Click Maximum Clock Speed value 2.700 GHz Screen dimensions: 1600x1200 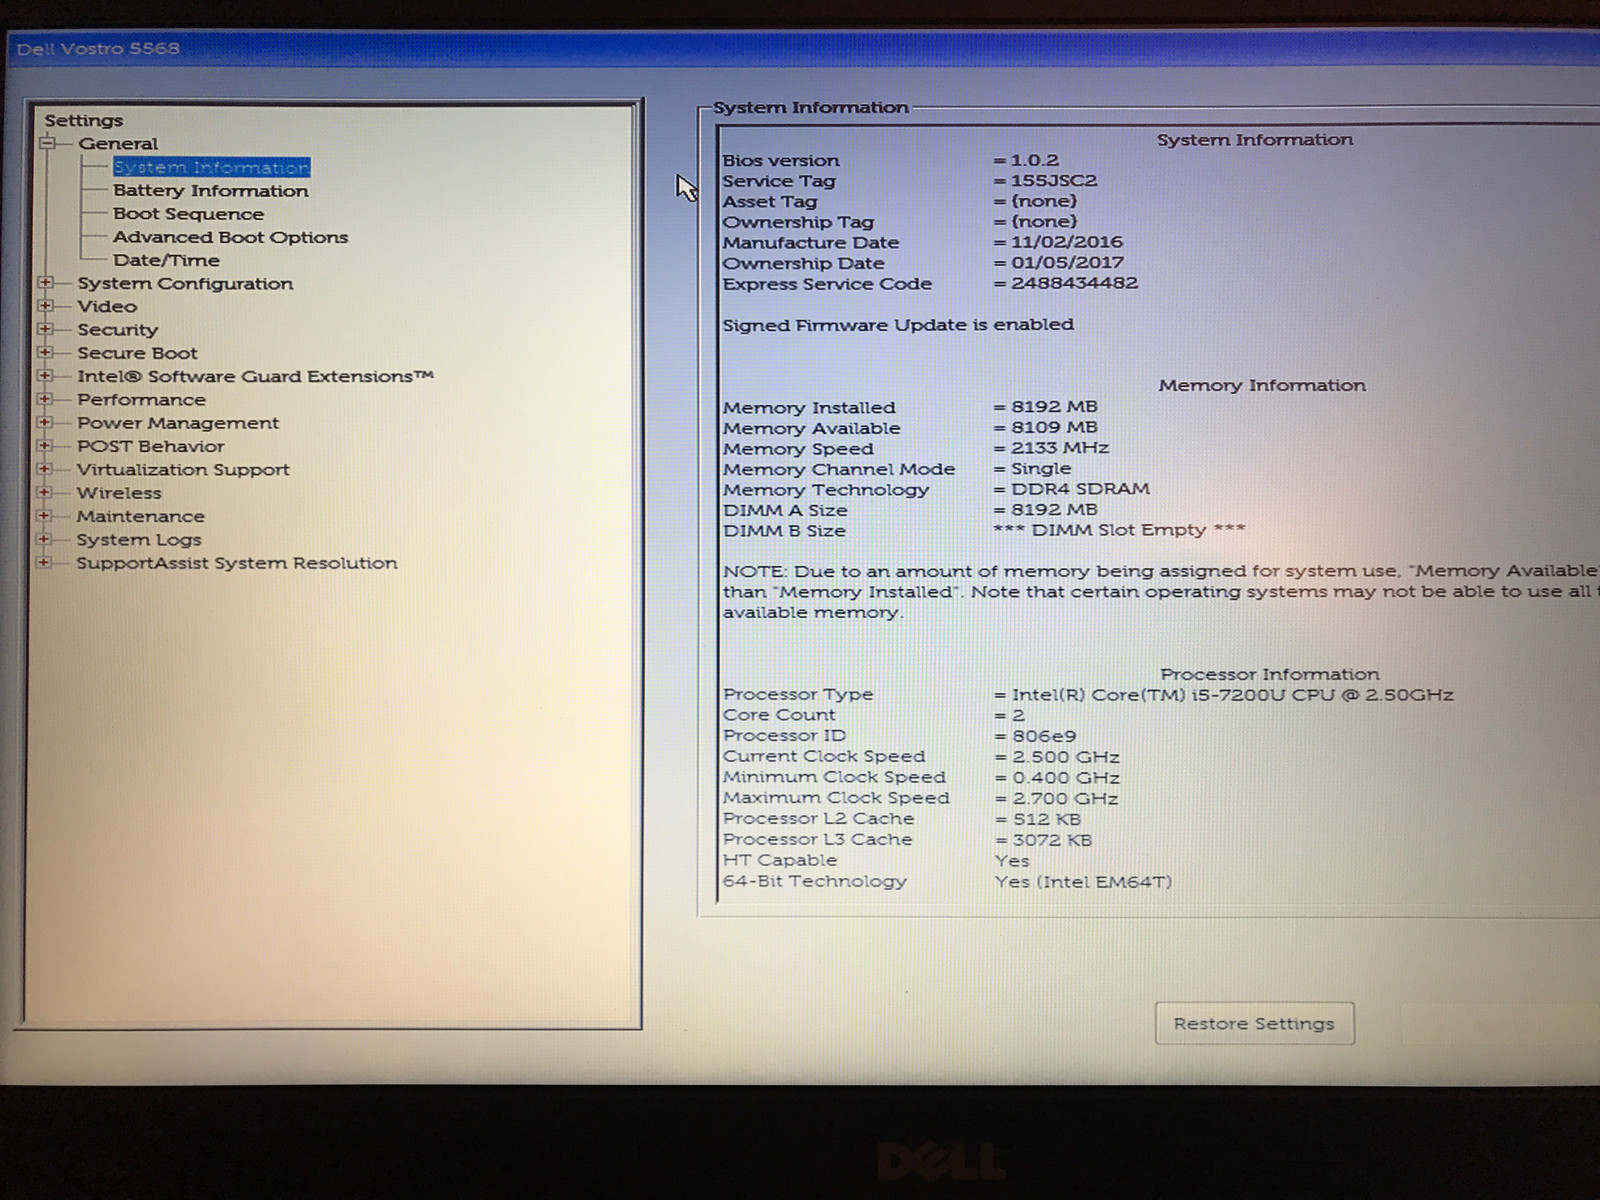pyautogui.click(x=1065, y=798)
